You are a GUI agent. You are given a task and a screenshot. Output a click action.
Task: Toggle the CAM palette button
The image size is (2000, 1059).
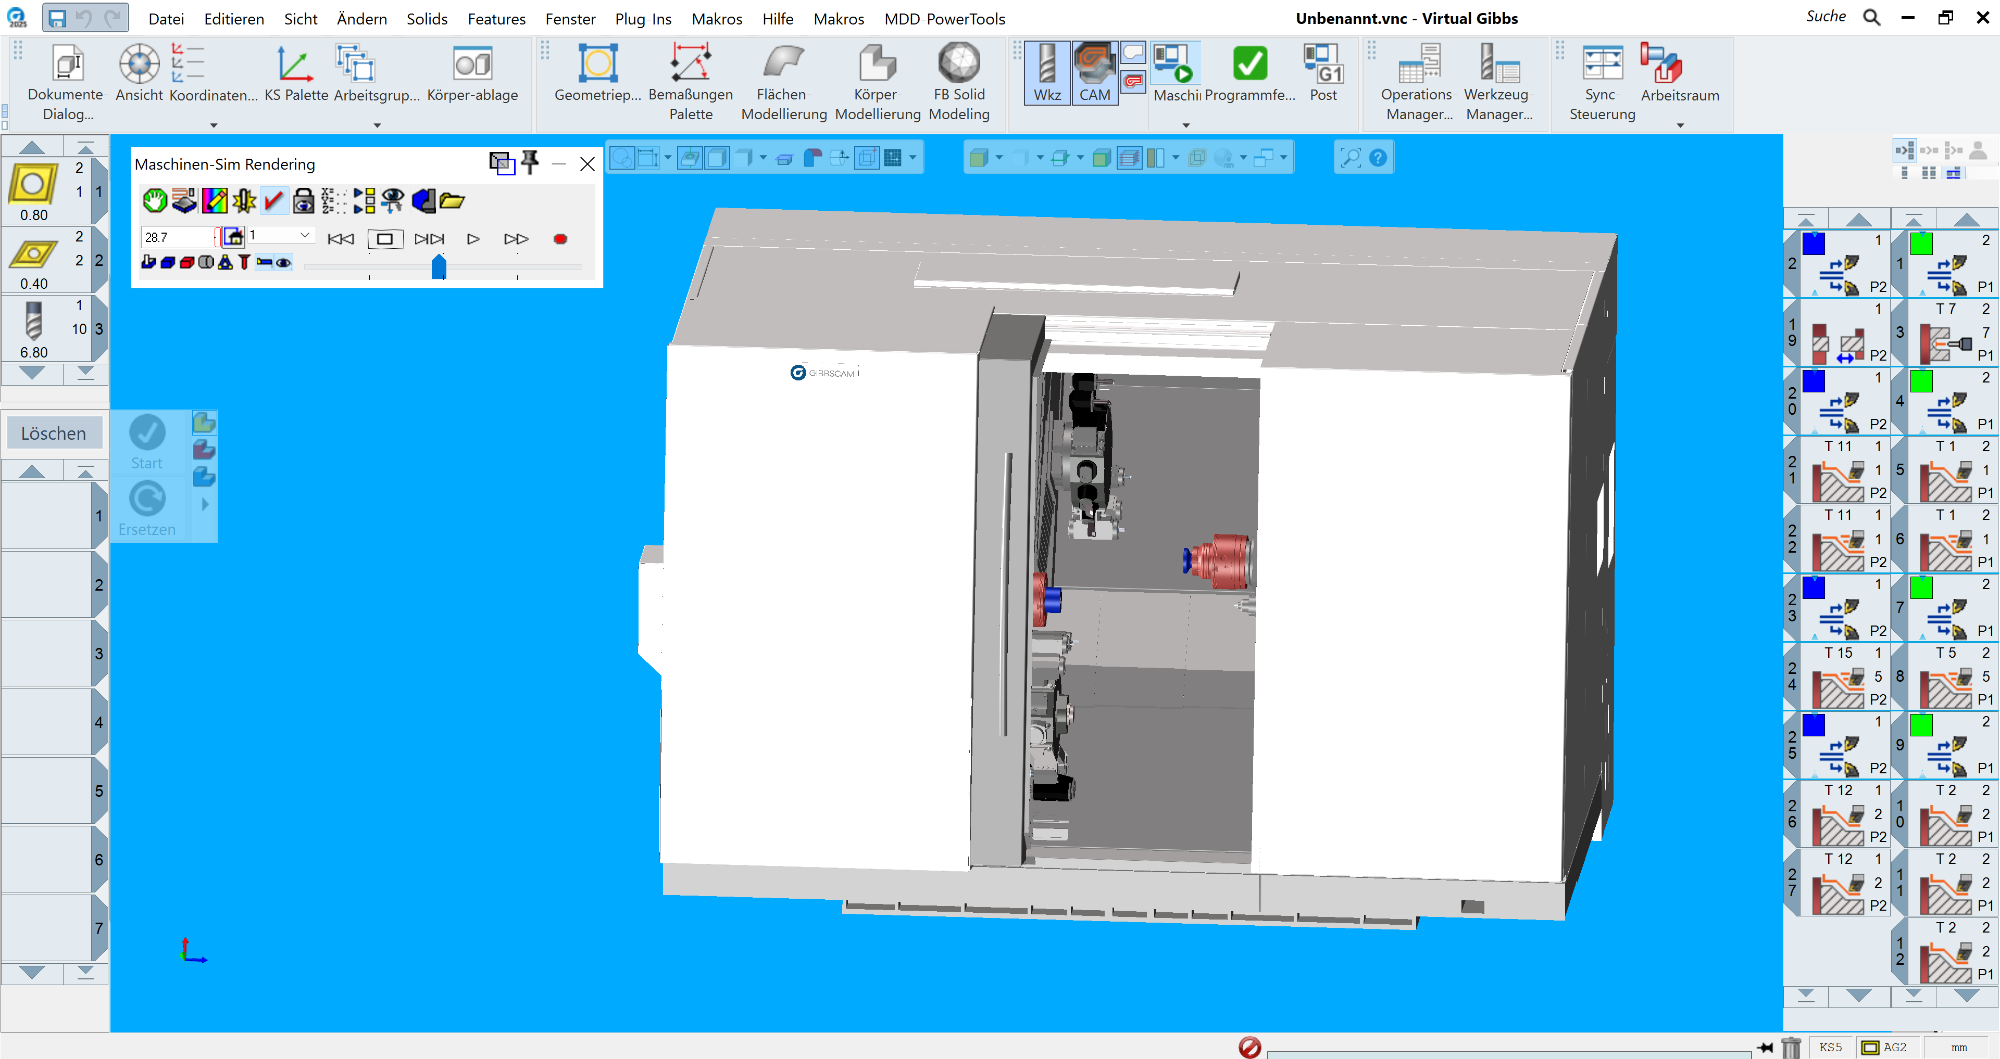[1095, 73]
